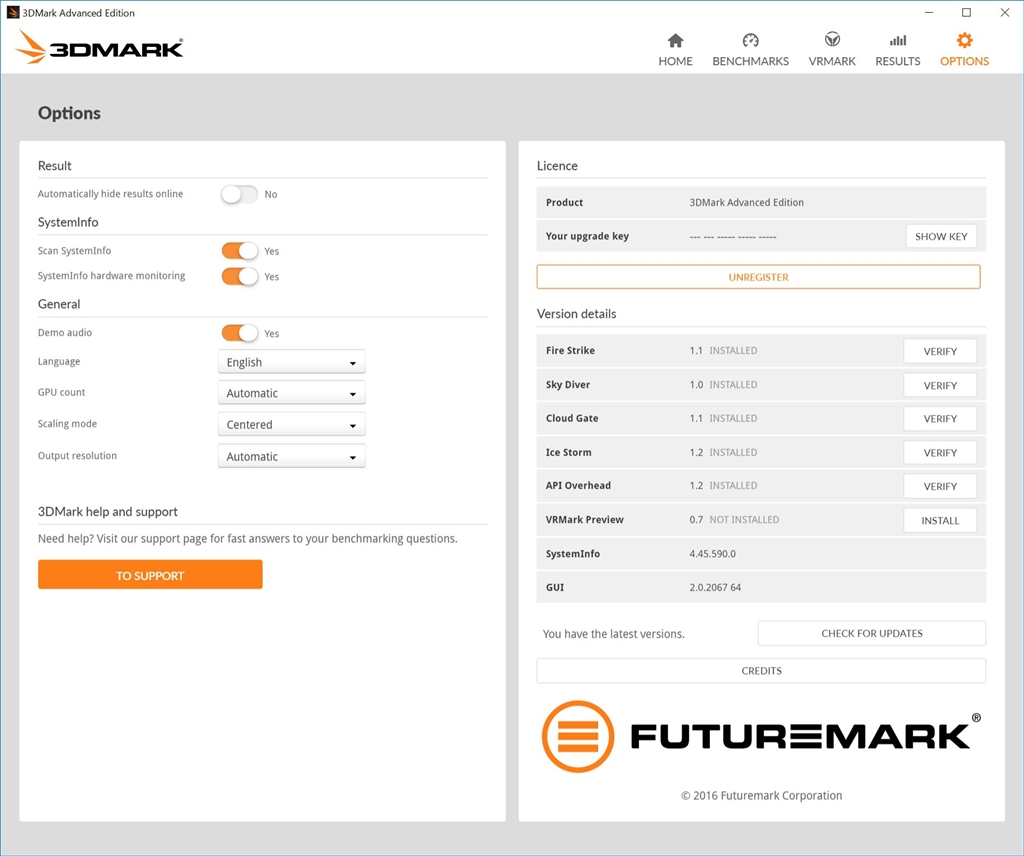Click the Home house icon
Image resolution: width=1024 pixels, height=856 pixels.
(x=675, y=41)
